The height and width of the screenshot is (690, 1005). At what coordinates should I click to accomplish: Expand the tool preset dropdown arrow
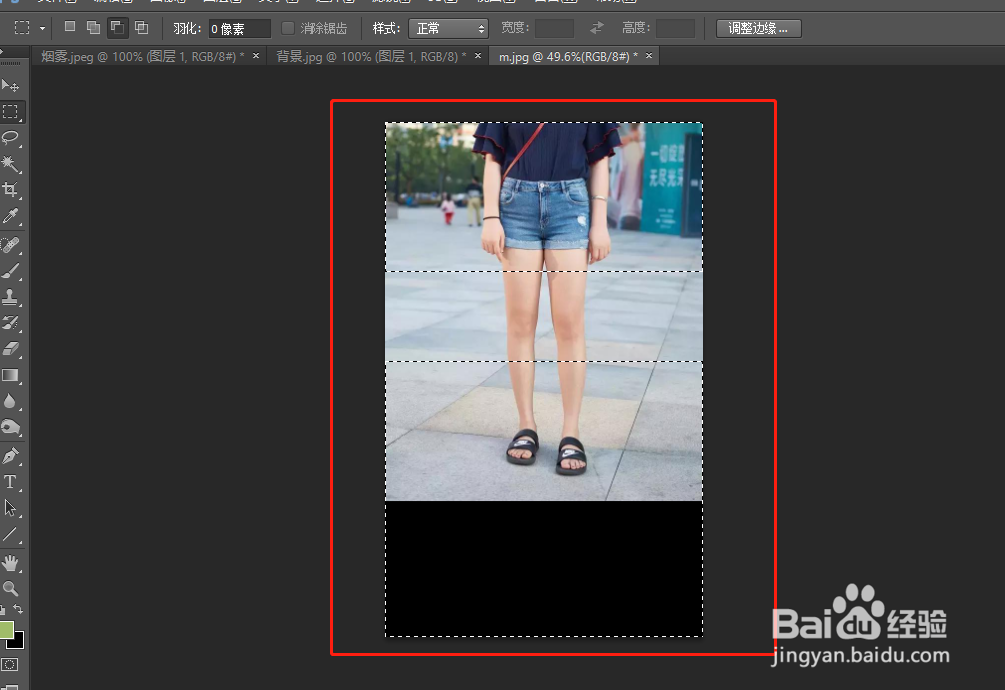[x=42, y=28]
